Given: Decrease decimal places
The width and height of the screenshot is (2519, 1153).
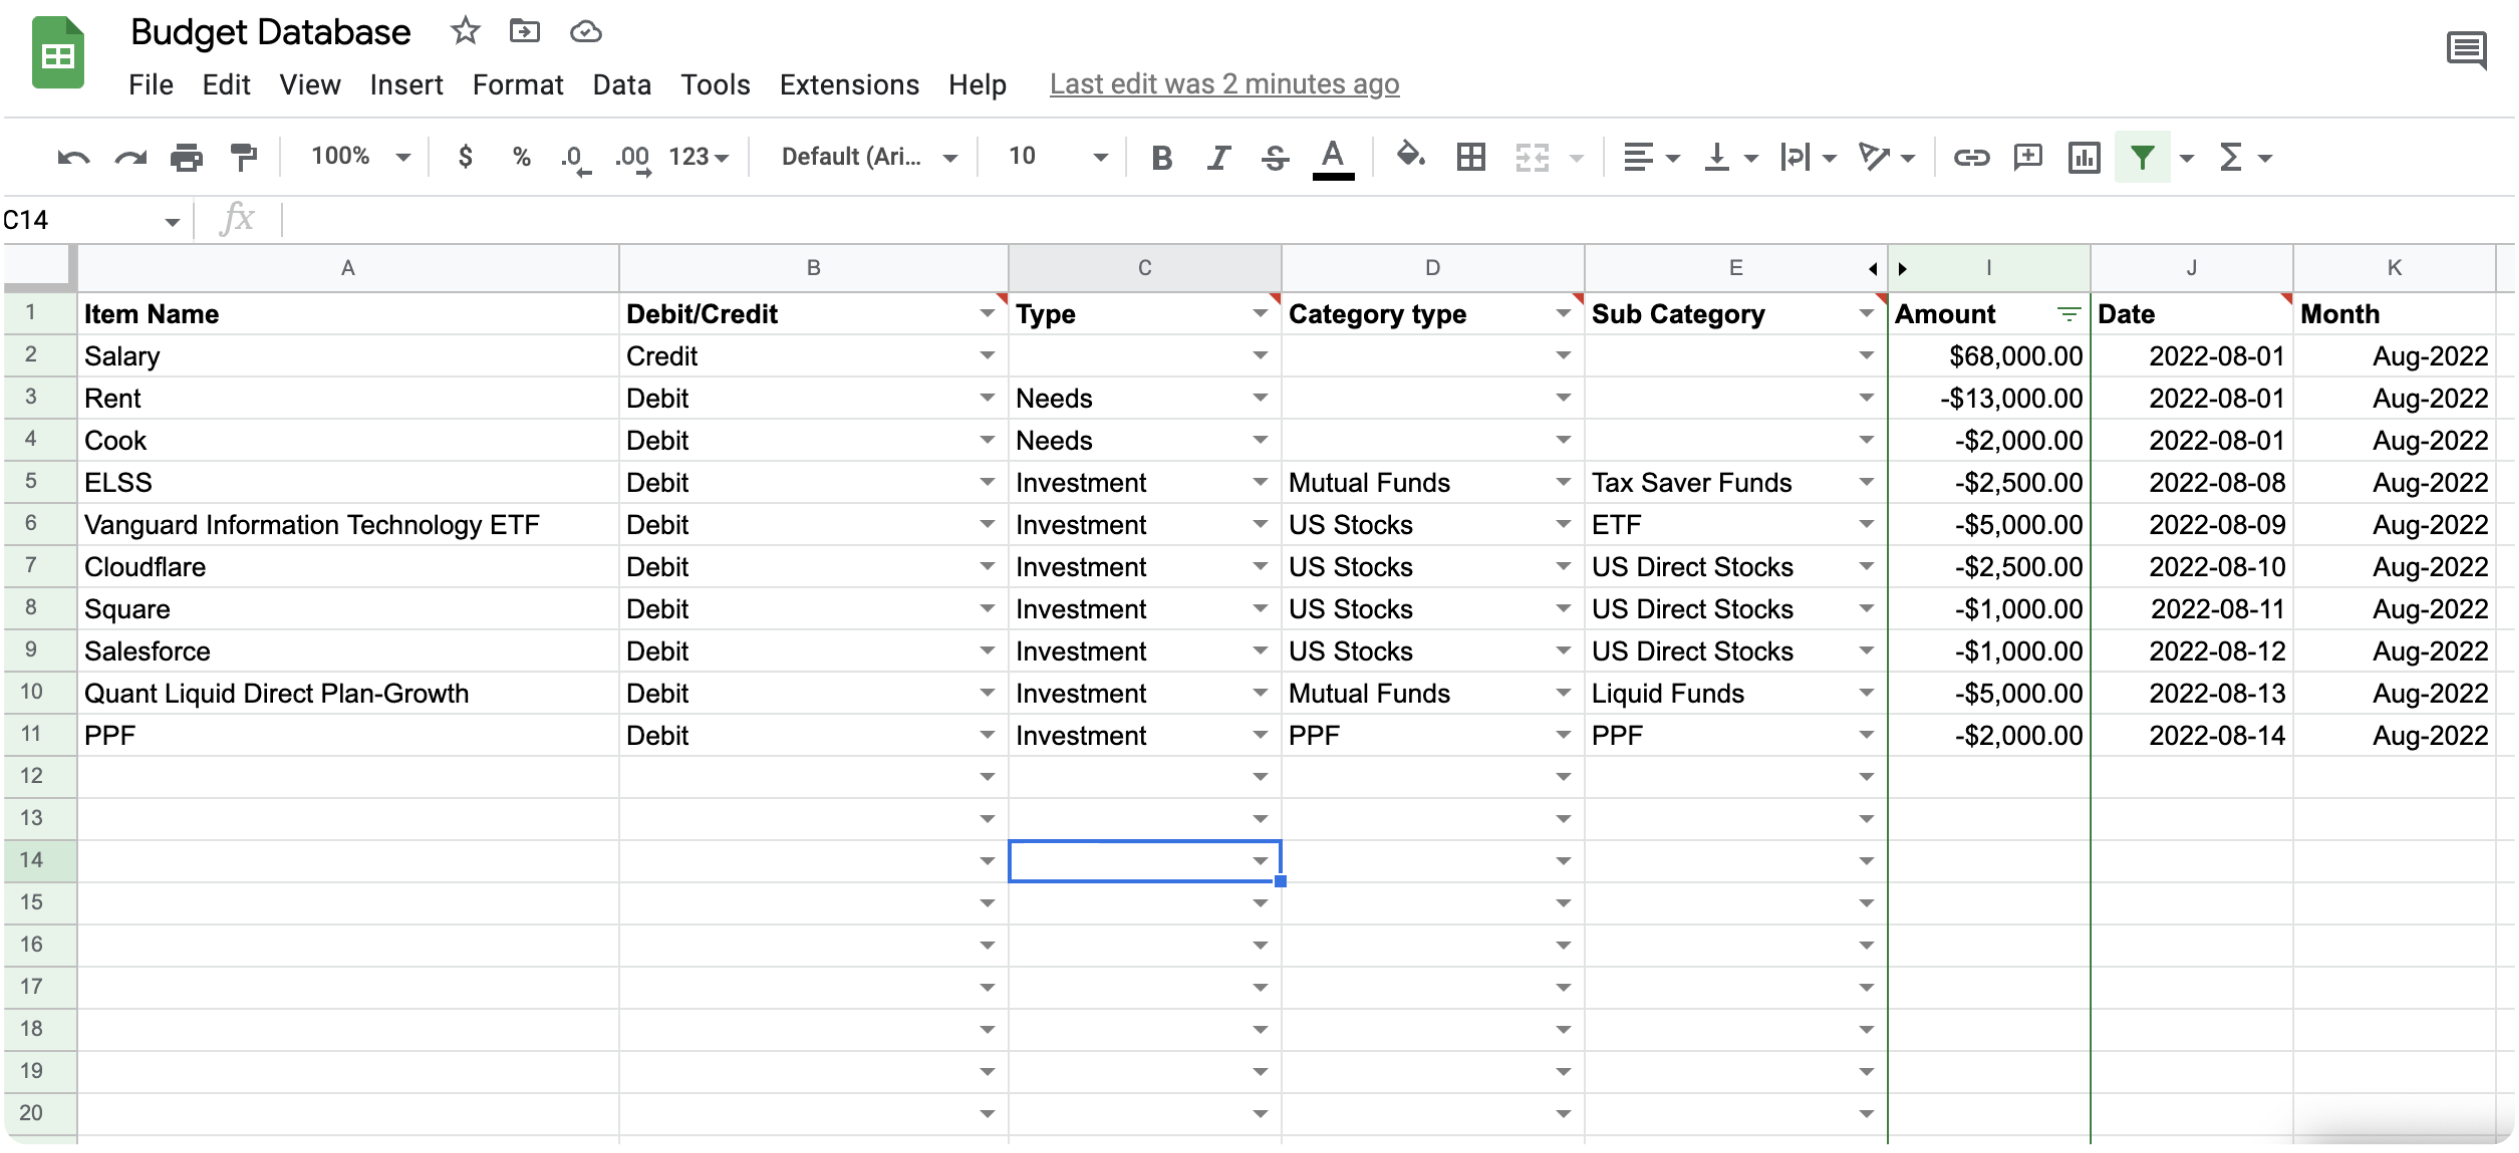Looking at the screenshot, I should click(x=575, y=158).
